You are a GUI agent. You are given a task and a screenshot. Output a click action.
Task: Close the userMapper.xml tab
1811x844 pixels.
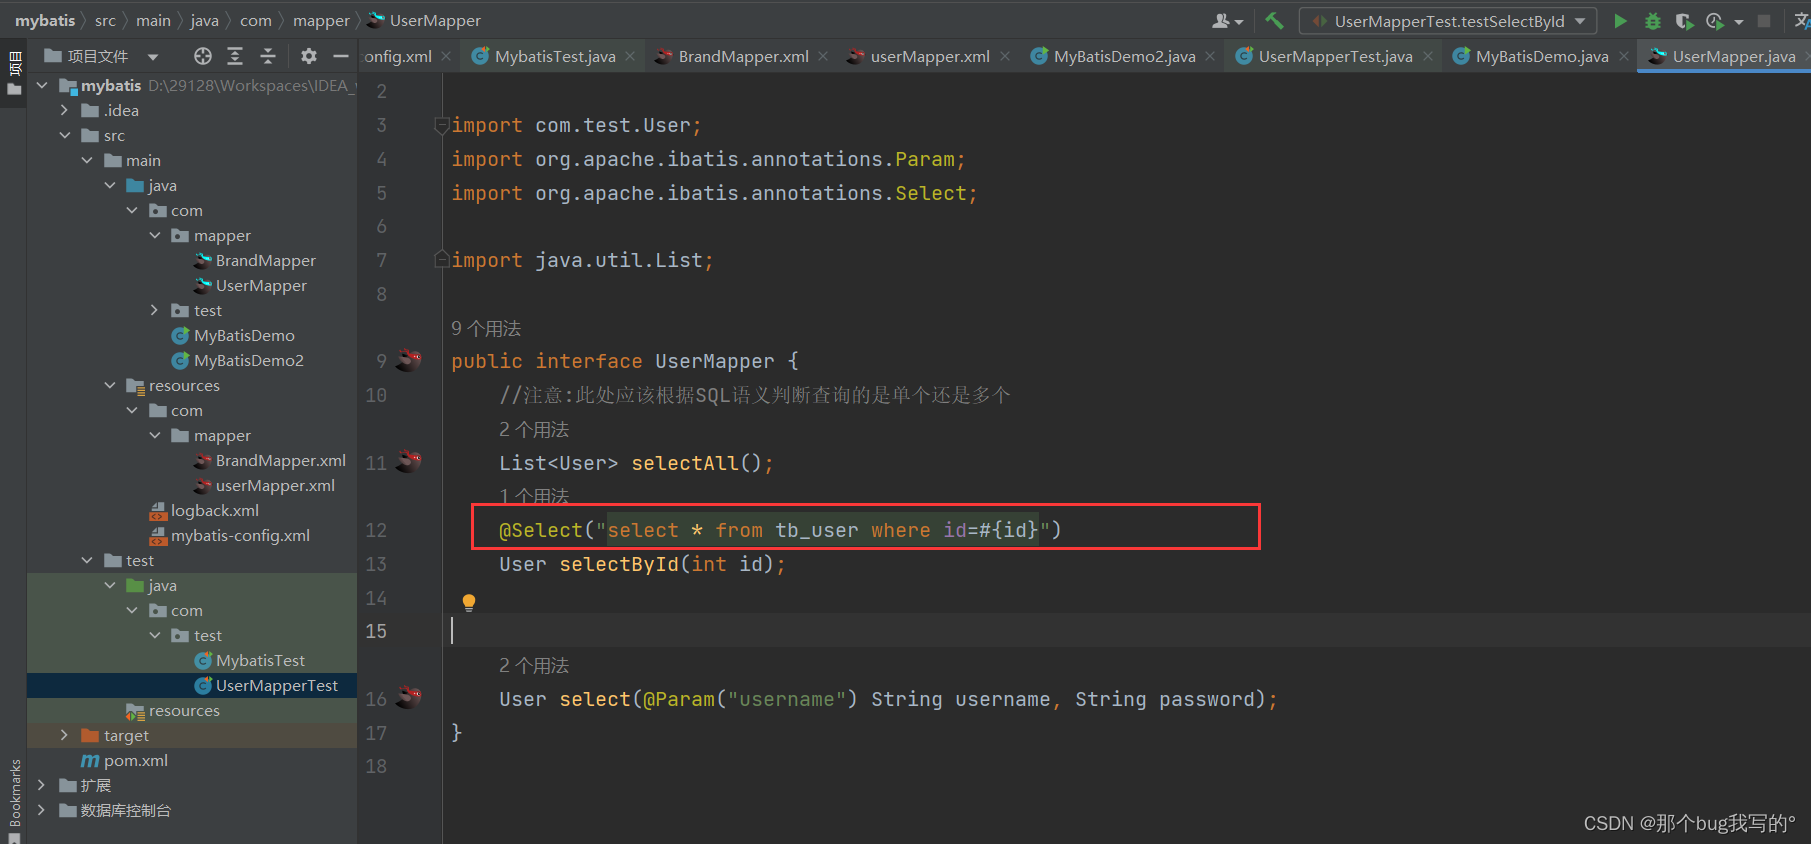(x=1005, y=56)
